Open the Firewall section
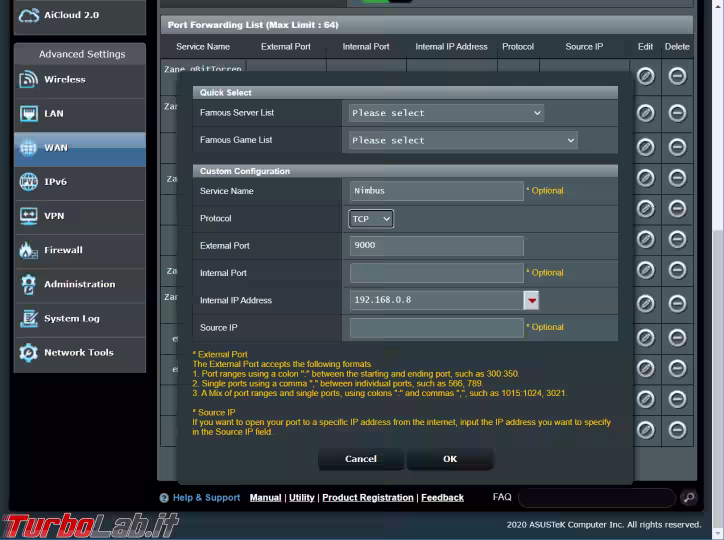Screen dimensions: 724x540 point(80,251)
